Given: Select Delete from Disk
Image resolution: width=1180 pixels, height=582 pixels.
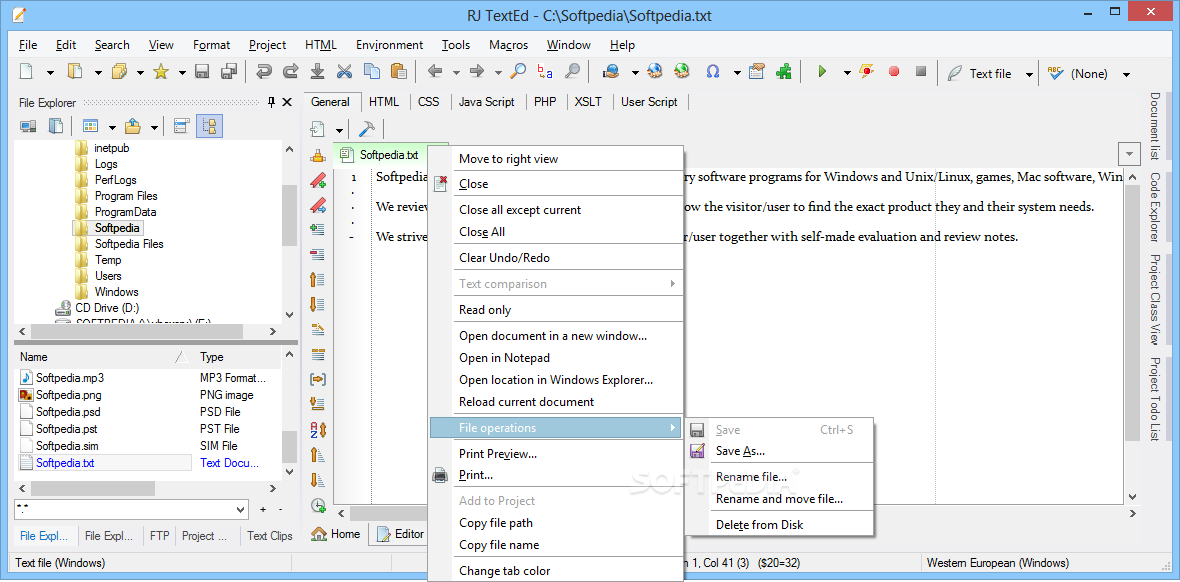Looking at the screenshot, I should [x=759, y=525].
